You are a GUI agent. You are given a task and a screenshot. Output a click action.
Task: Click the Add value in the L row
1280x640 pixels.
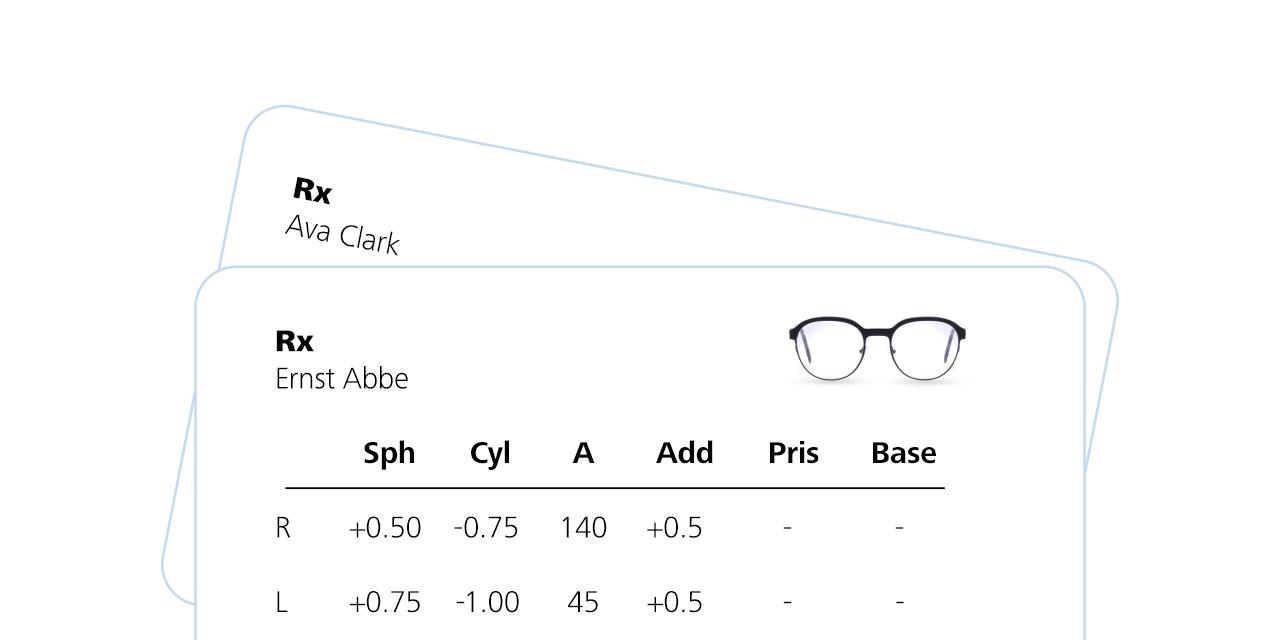point(675,602)
